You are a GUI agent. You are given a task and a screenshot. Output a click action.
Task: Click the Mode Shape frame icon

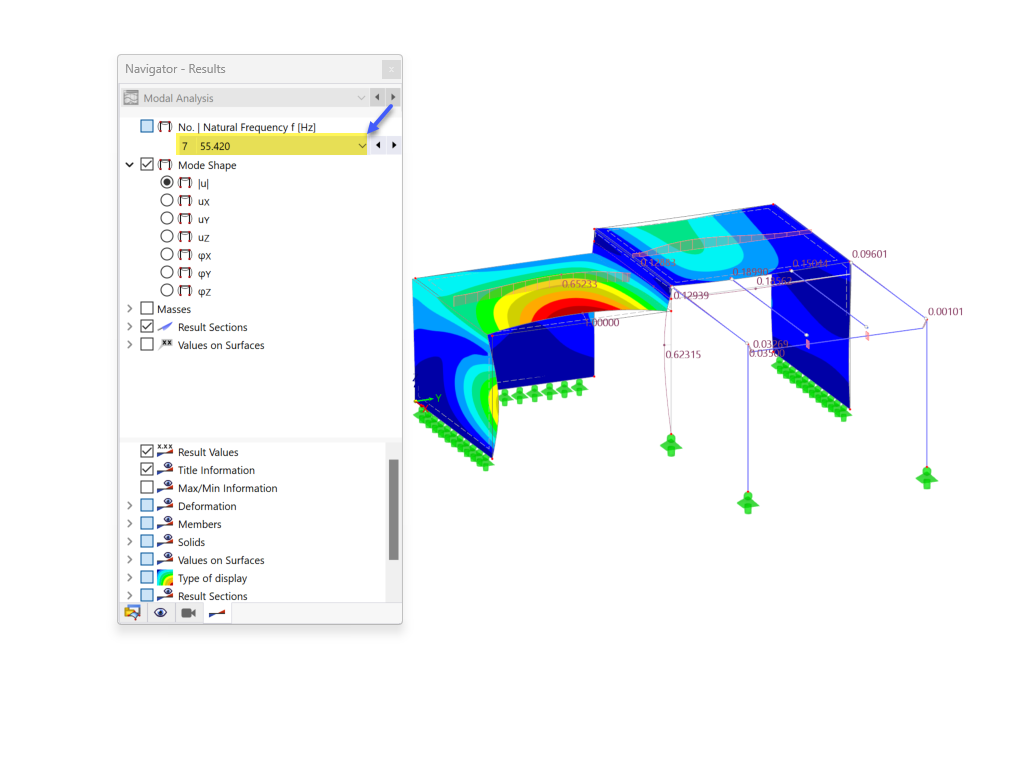click(x=165, y=165)
